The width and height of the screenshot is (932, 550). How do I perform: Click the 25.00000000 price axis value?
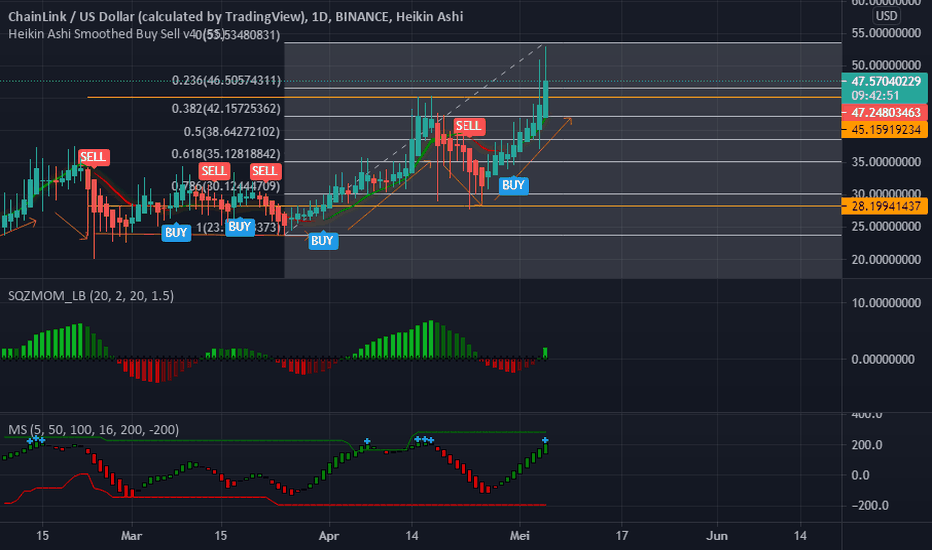point(886,227)
